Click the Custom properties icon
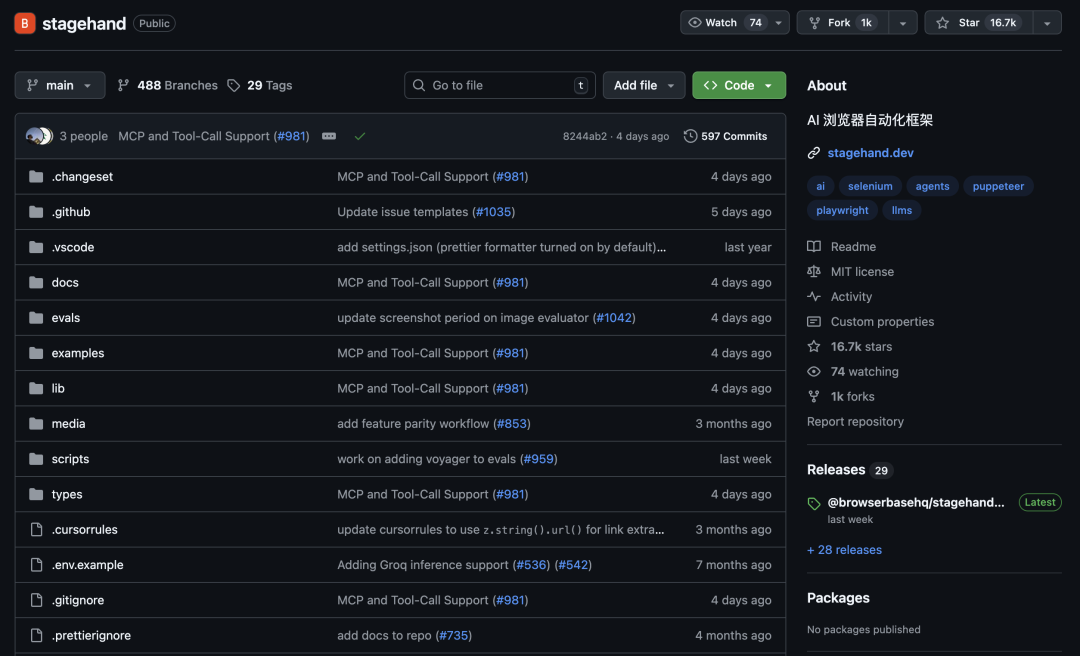Screen dimensions: 1080x656 [x=813, y=322]
